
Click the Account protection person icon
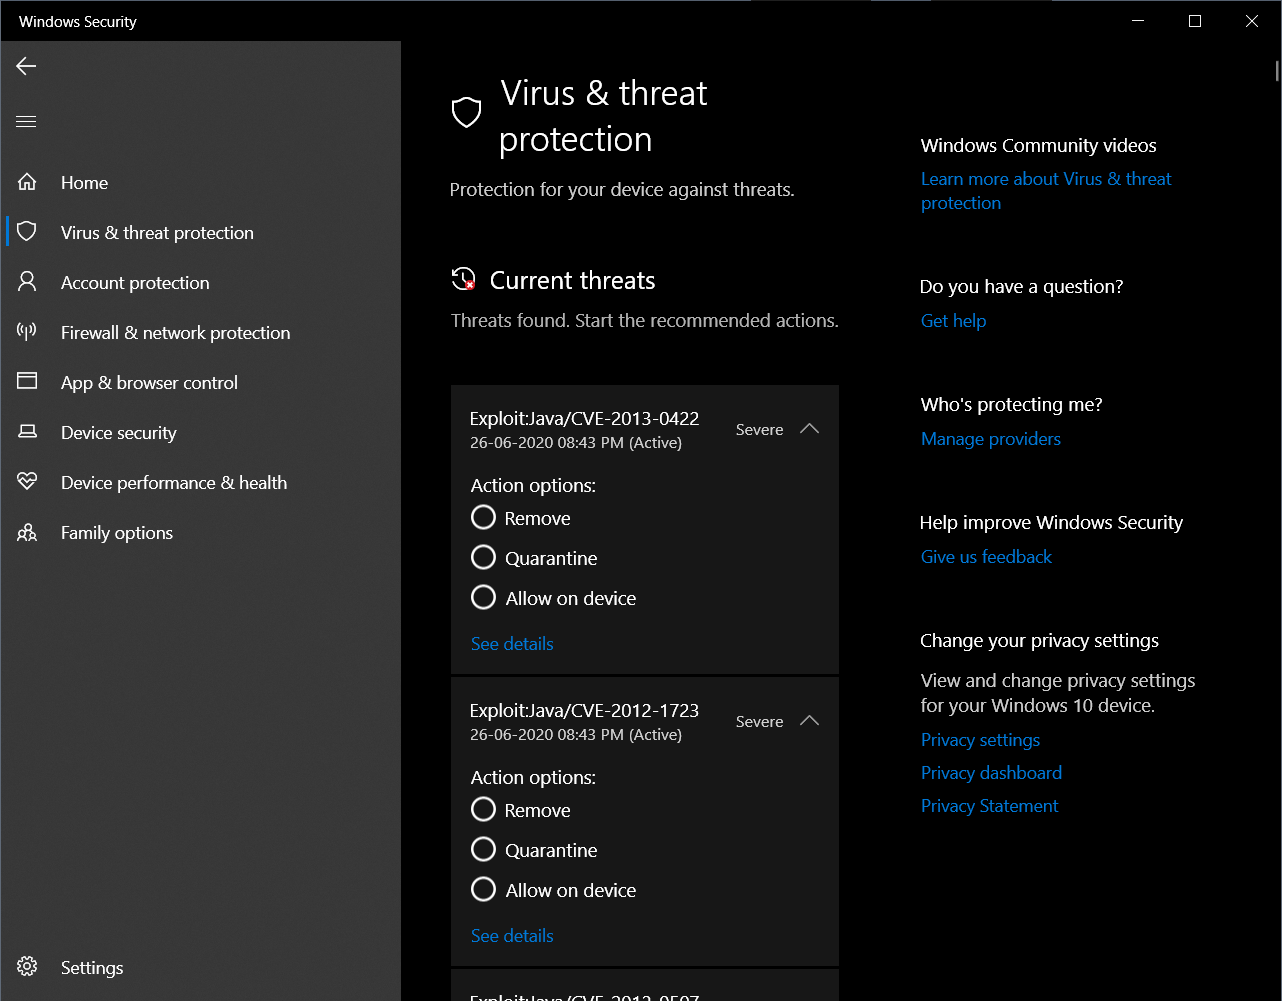[x=27, y=282]
